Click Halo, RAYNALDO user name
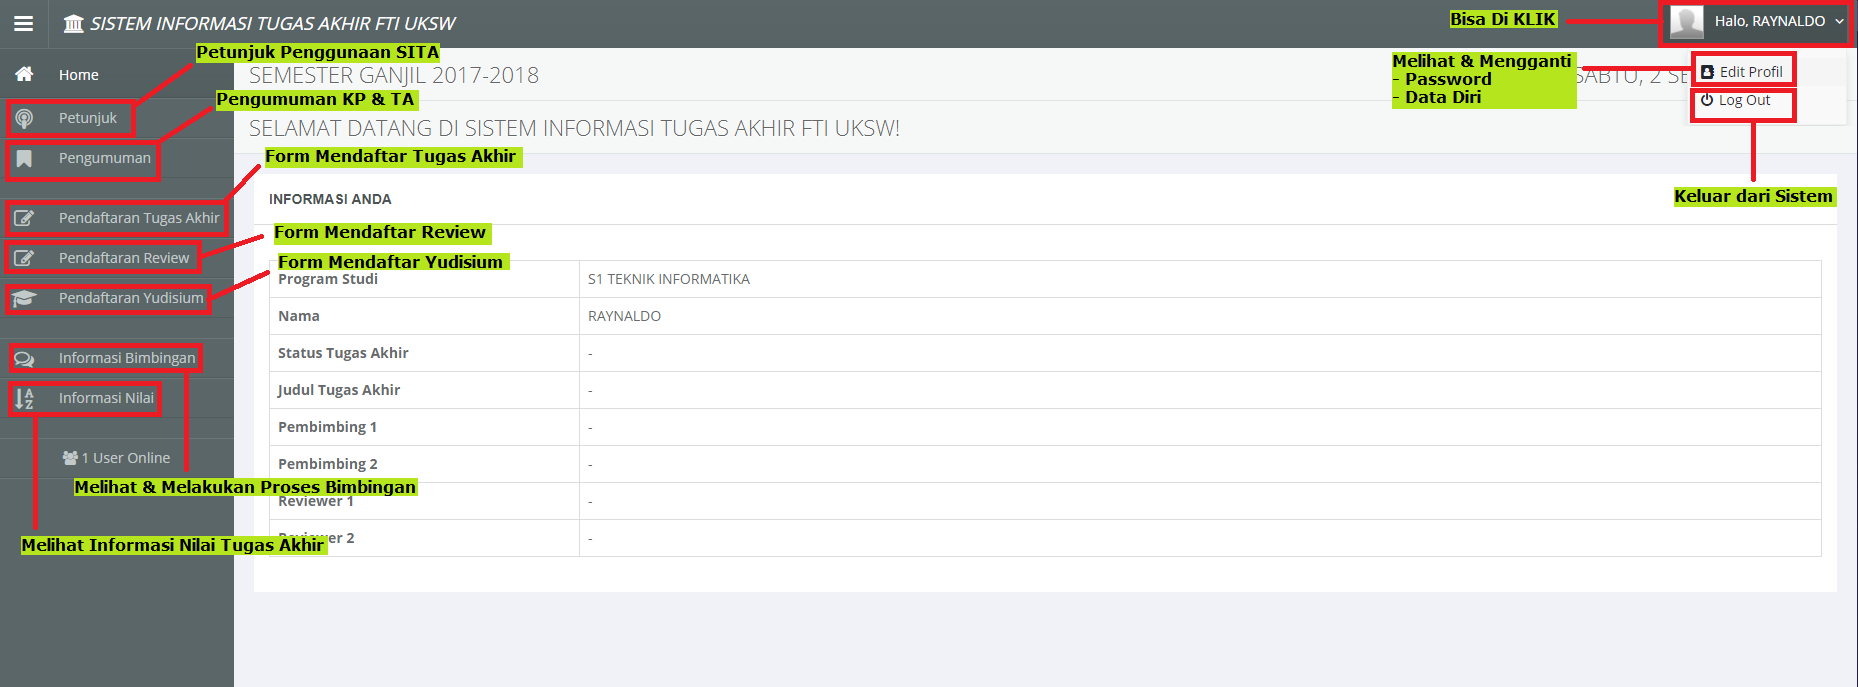The image size is (1858, 687). (x=1770, y=21)
